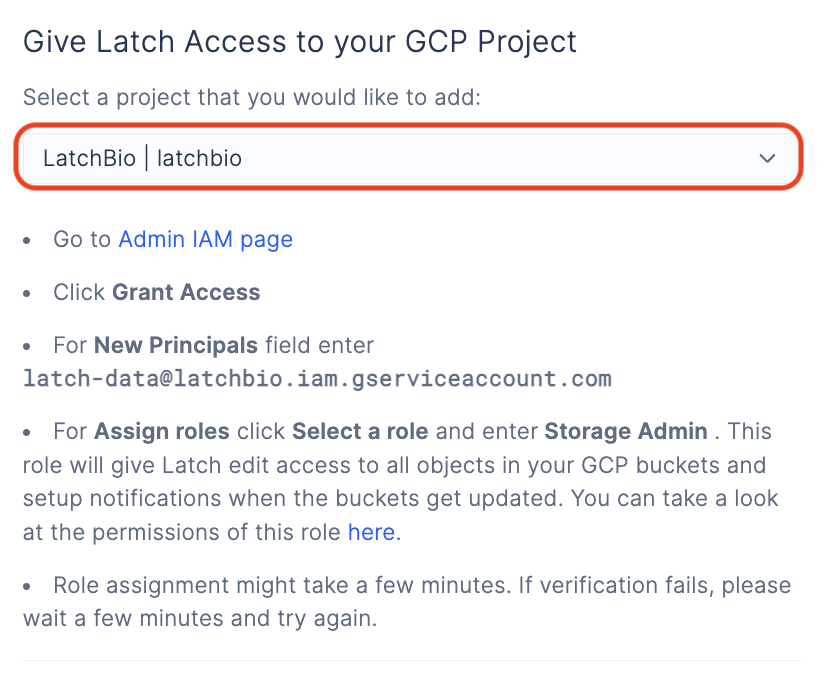832x680 pixels.
Task: Click the chevron arrow in project selector
Action: click(x=767, y=159)
